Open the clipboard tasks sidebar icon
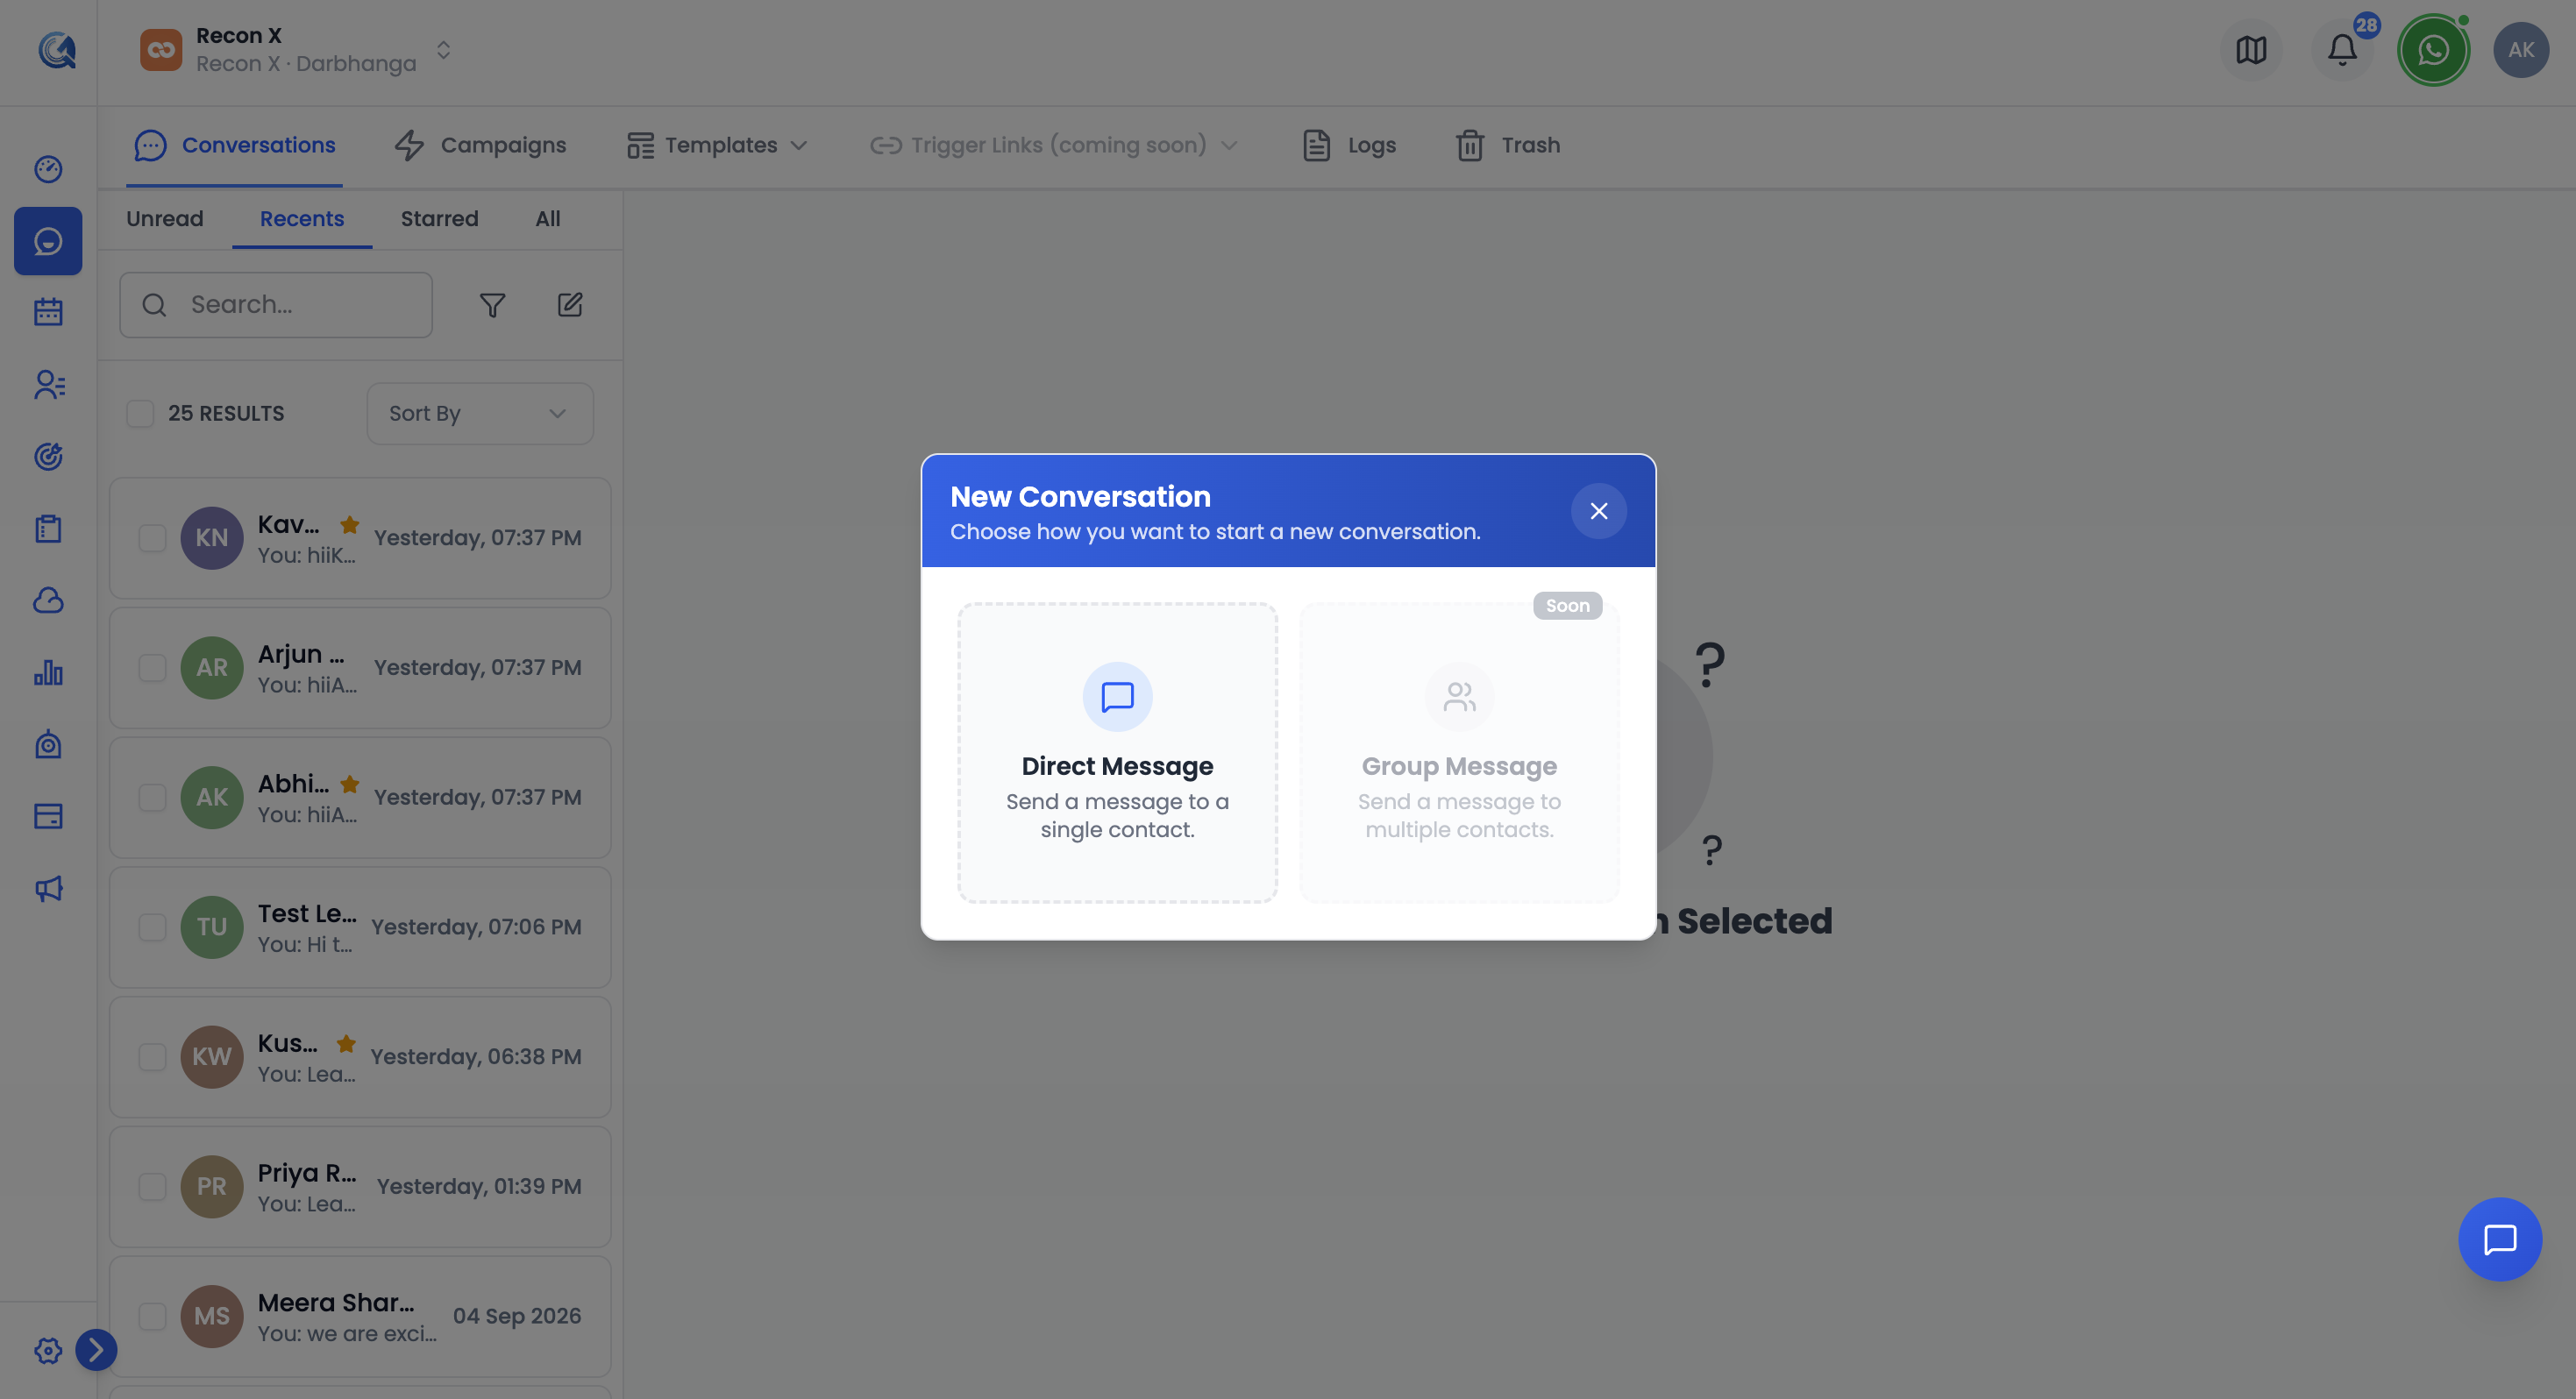The width and height of the screenshot is (2576, 1399). coord(48,528)
